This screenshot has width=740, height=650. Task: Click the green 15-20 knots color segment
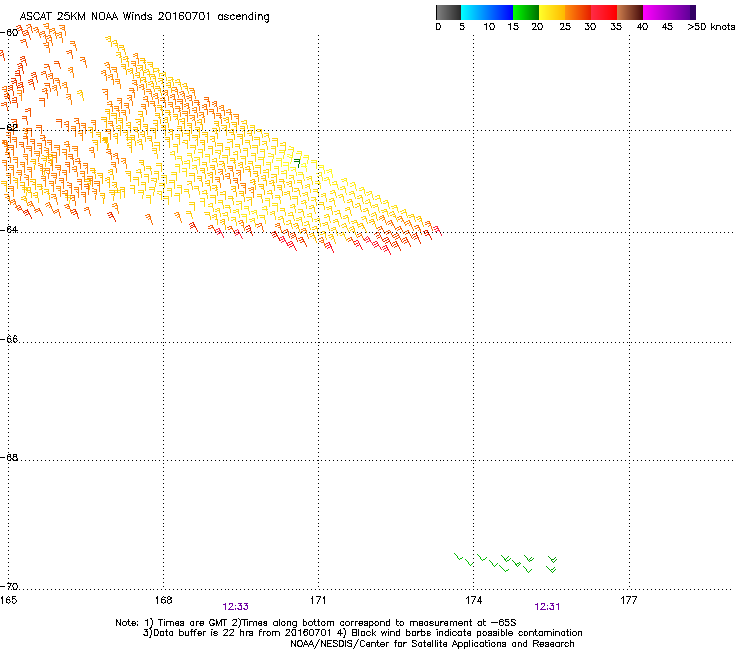click(x=526, y=12)
